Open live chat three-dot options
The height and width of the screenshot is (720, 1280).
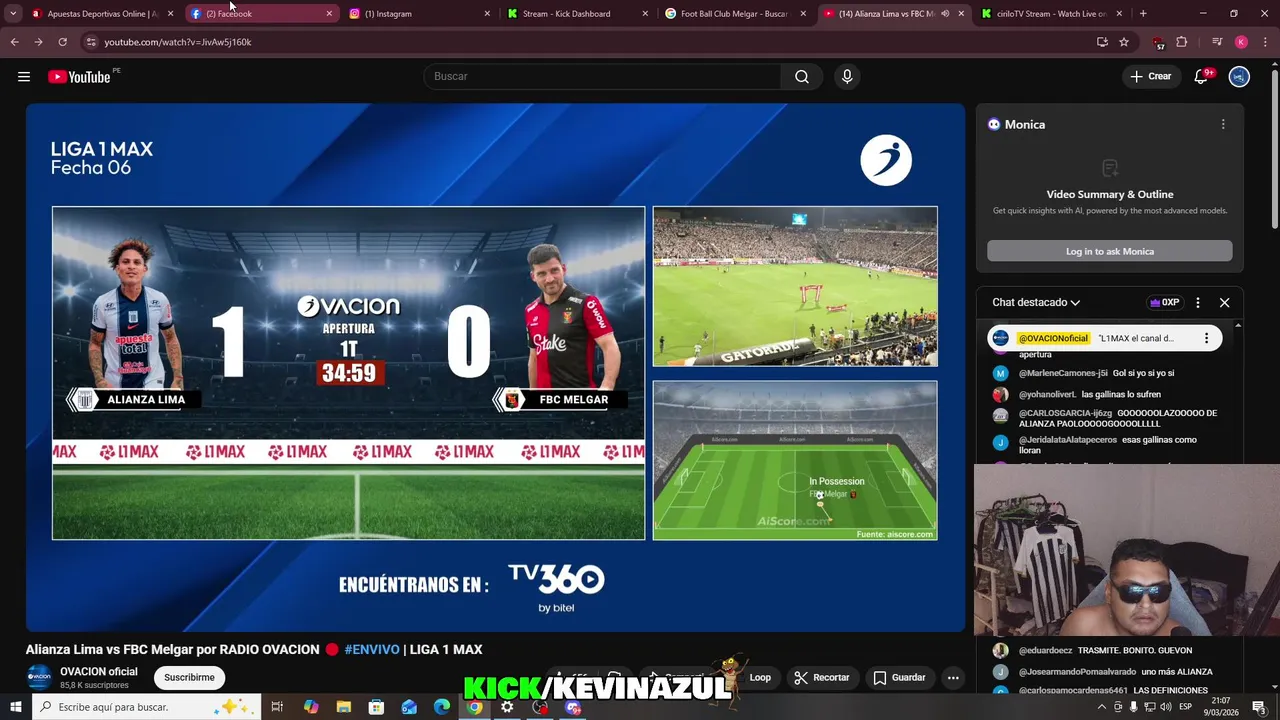tap(1198, 302)
